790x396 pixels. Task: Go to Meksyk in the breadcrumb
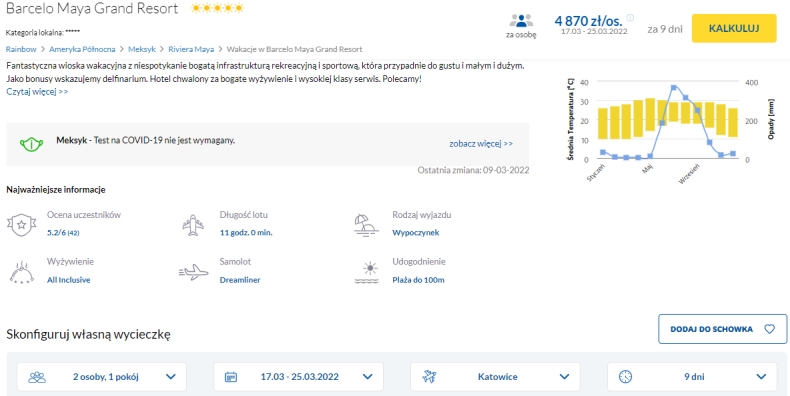pos(139,49)
